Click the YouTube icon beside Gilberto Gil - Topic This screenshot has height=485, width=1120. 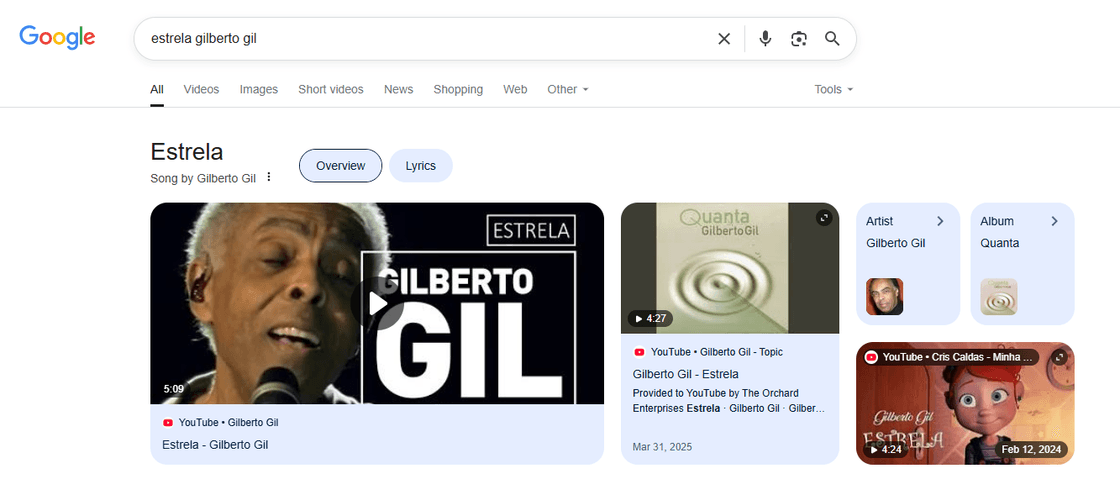click(639, 352)
